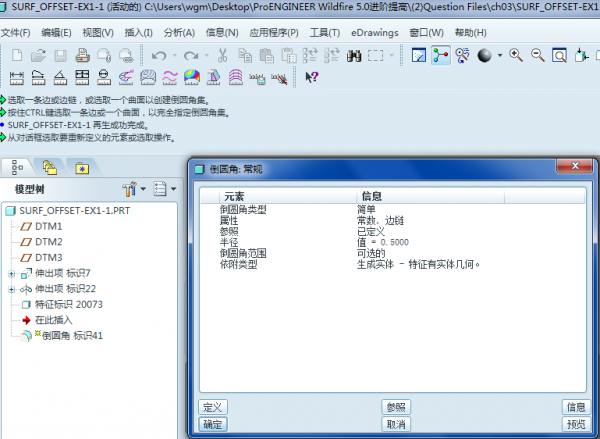This screenshot has width=600, height=439.
Task: Click the Angle measure icon
Action: [x=60, y=78]
